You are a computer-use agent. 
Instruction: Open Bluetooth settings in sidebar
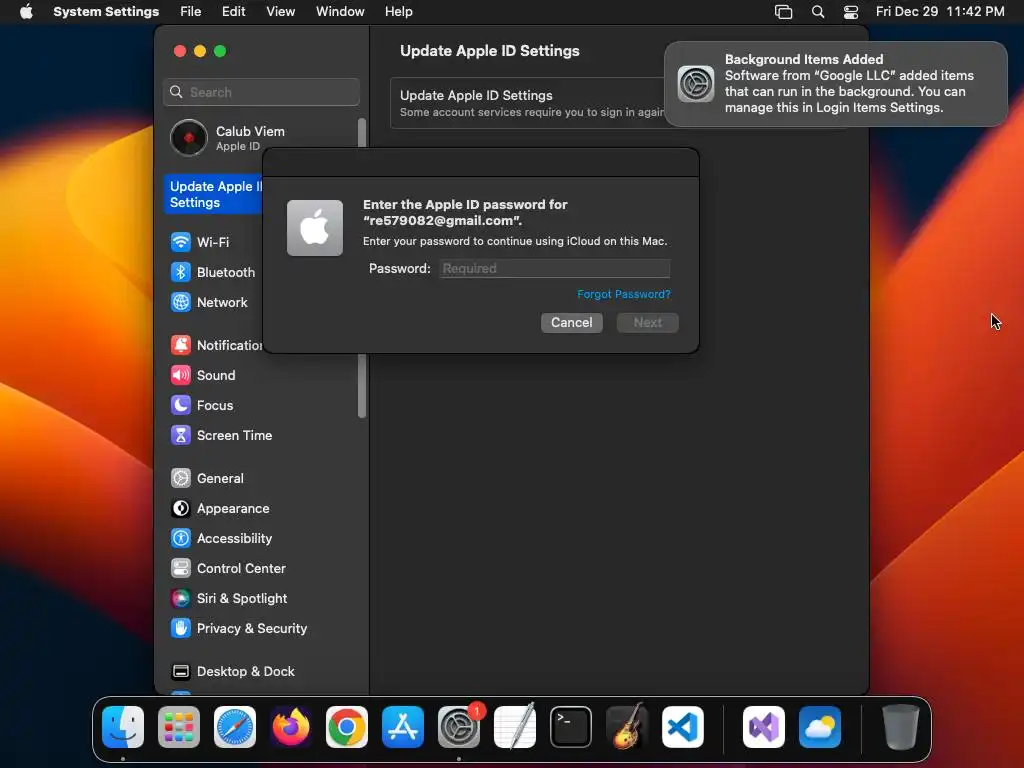[x=213, y=272]
